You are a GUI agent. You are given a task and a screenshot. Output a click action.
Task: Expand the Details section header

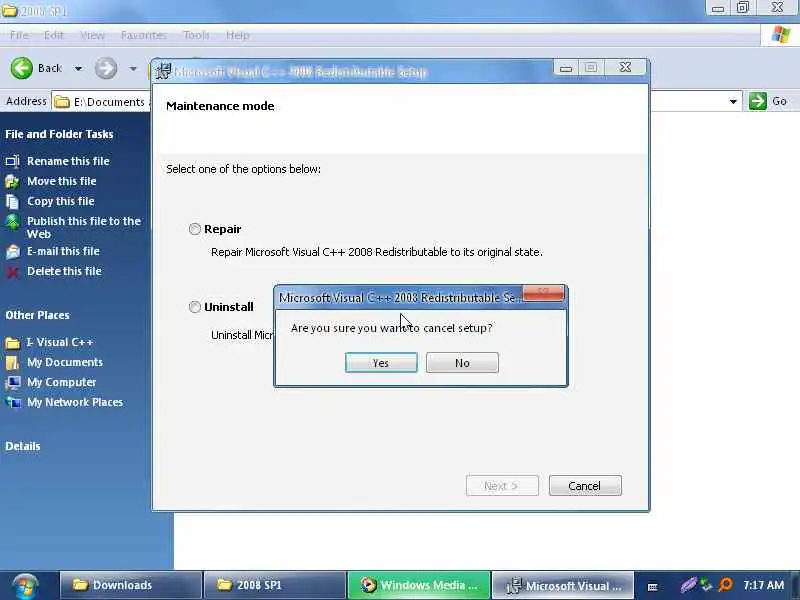23,446
